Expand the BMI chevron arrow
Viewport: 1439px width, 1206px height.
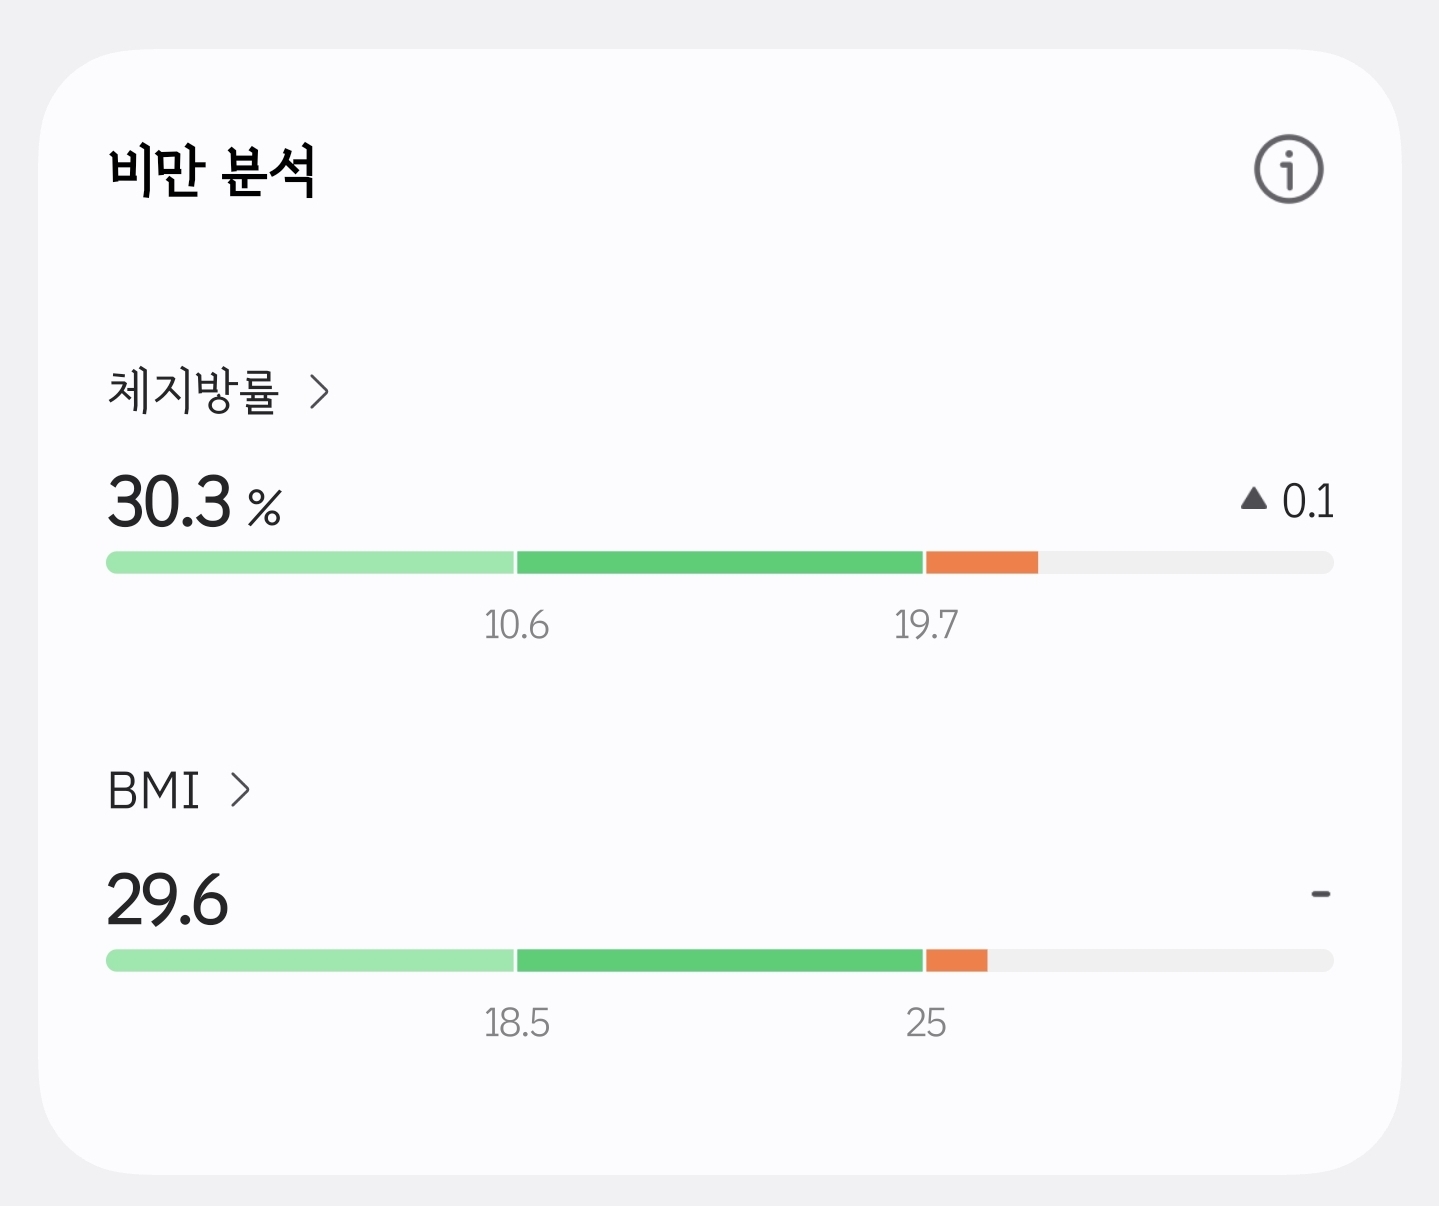(240, 790)
